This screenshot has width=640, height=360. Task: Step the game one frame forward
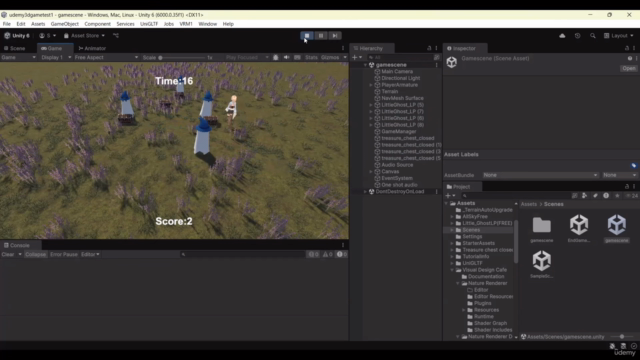(x=335, y=36)
